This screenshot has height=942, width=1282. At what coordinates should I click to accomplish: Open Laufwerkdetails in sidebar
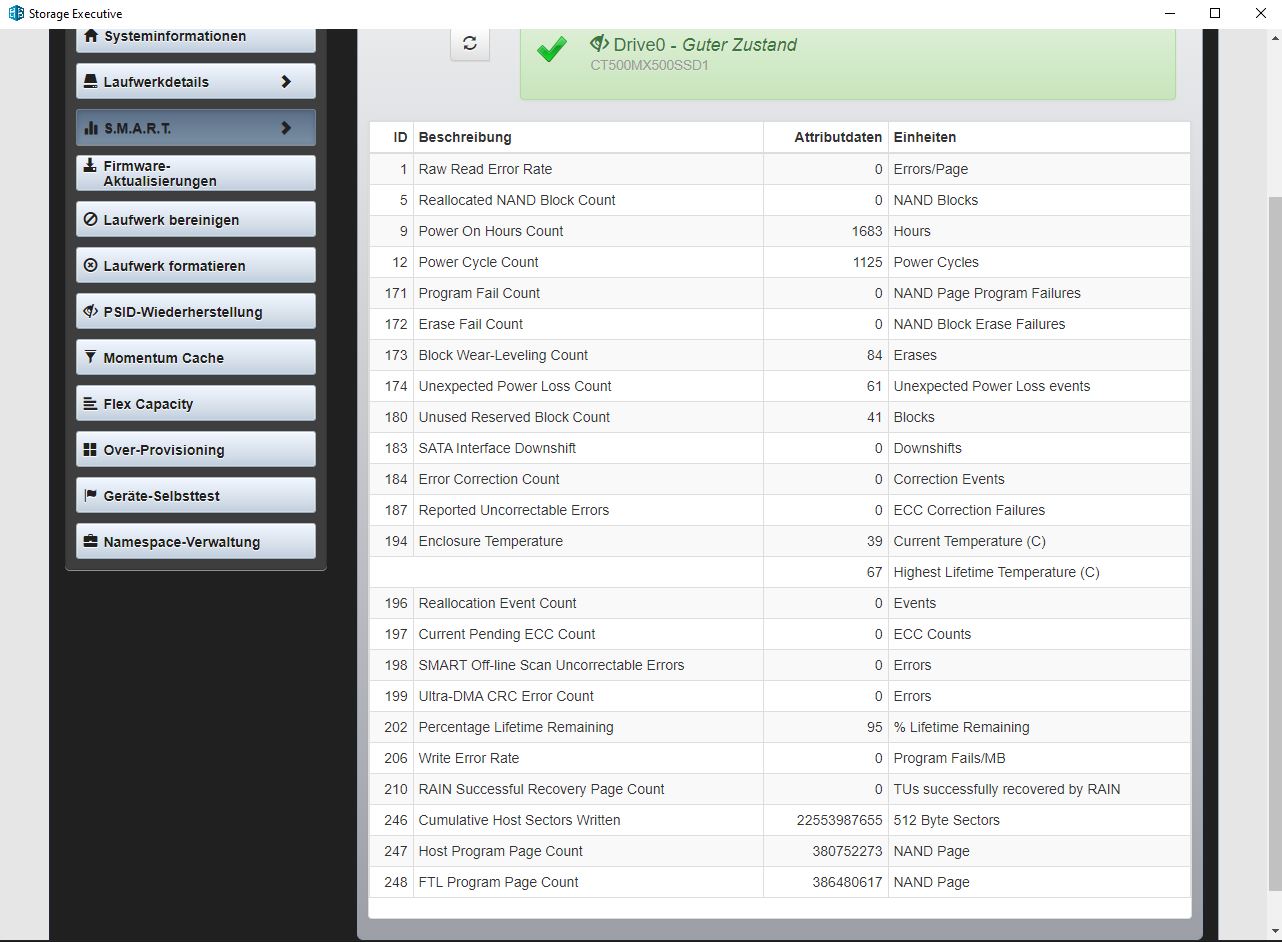pos(196,82)
